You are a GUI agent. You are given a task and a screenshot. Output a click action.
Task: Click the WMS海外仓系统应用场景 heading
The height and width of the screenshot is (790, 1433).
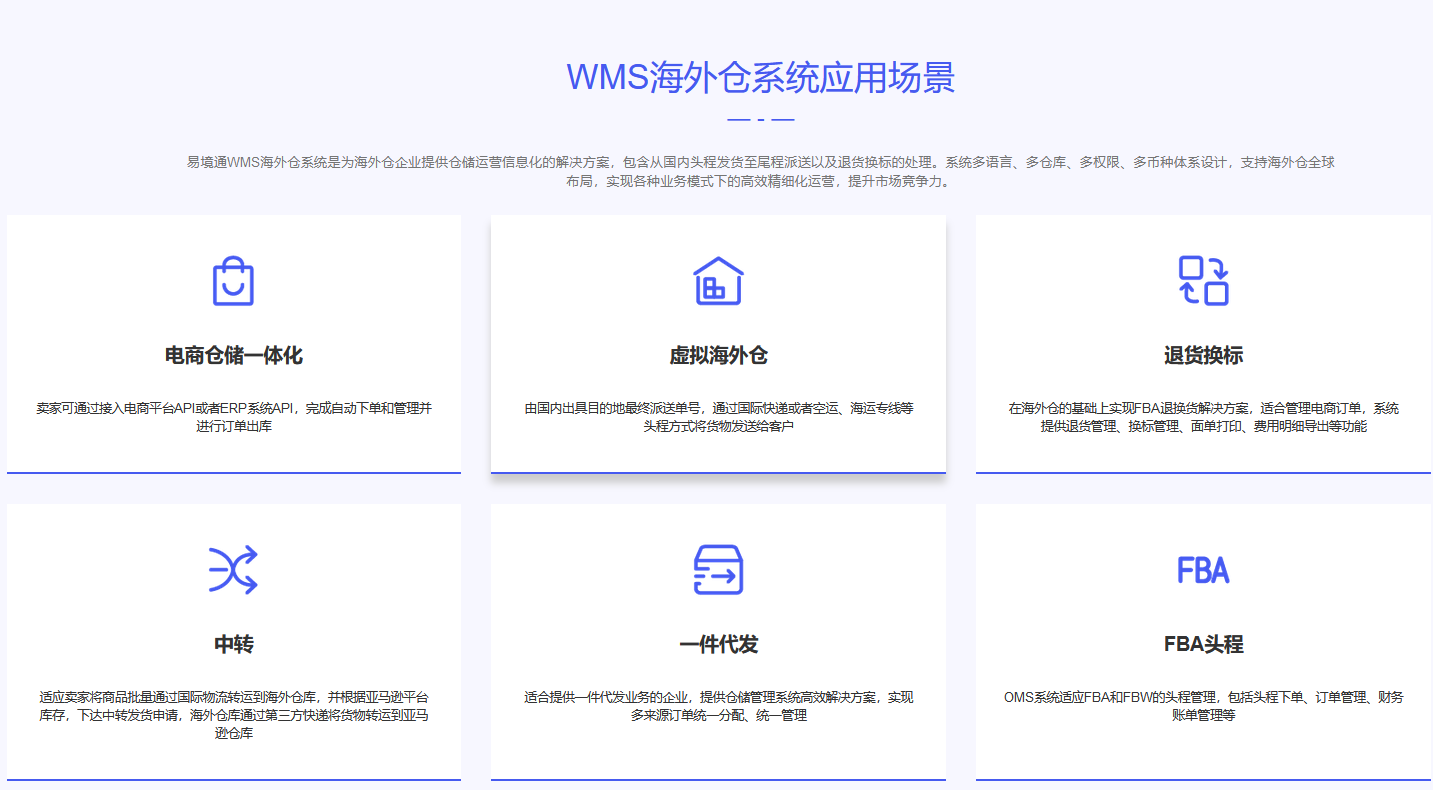click(x=760, y=77)
